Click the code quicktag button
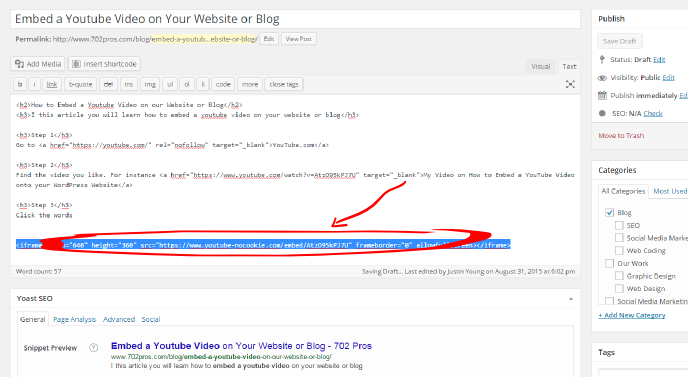 [x=223, y=84]
